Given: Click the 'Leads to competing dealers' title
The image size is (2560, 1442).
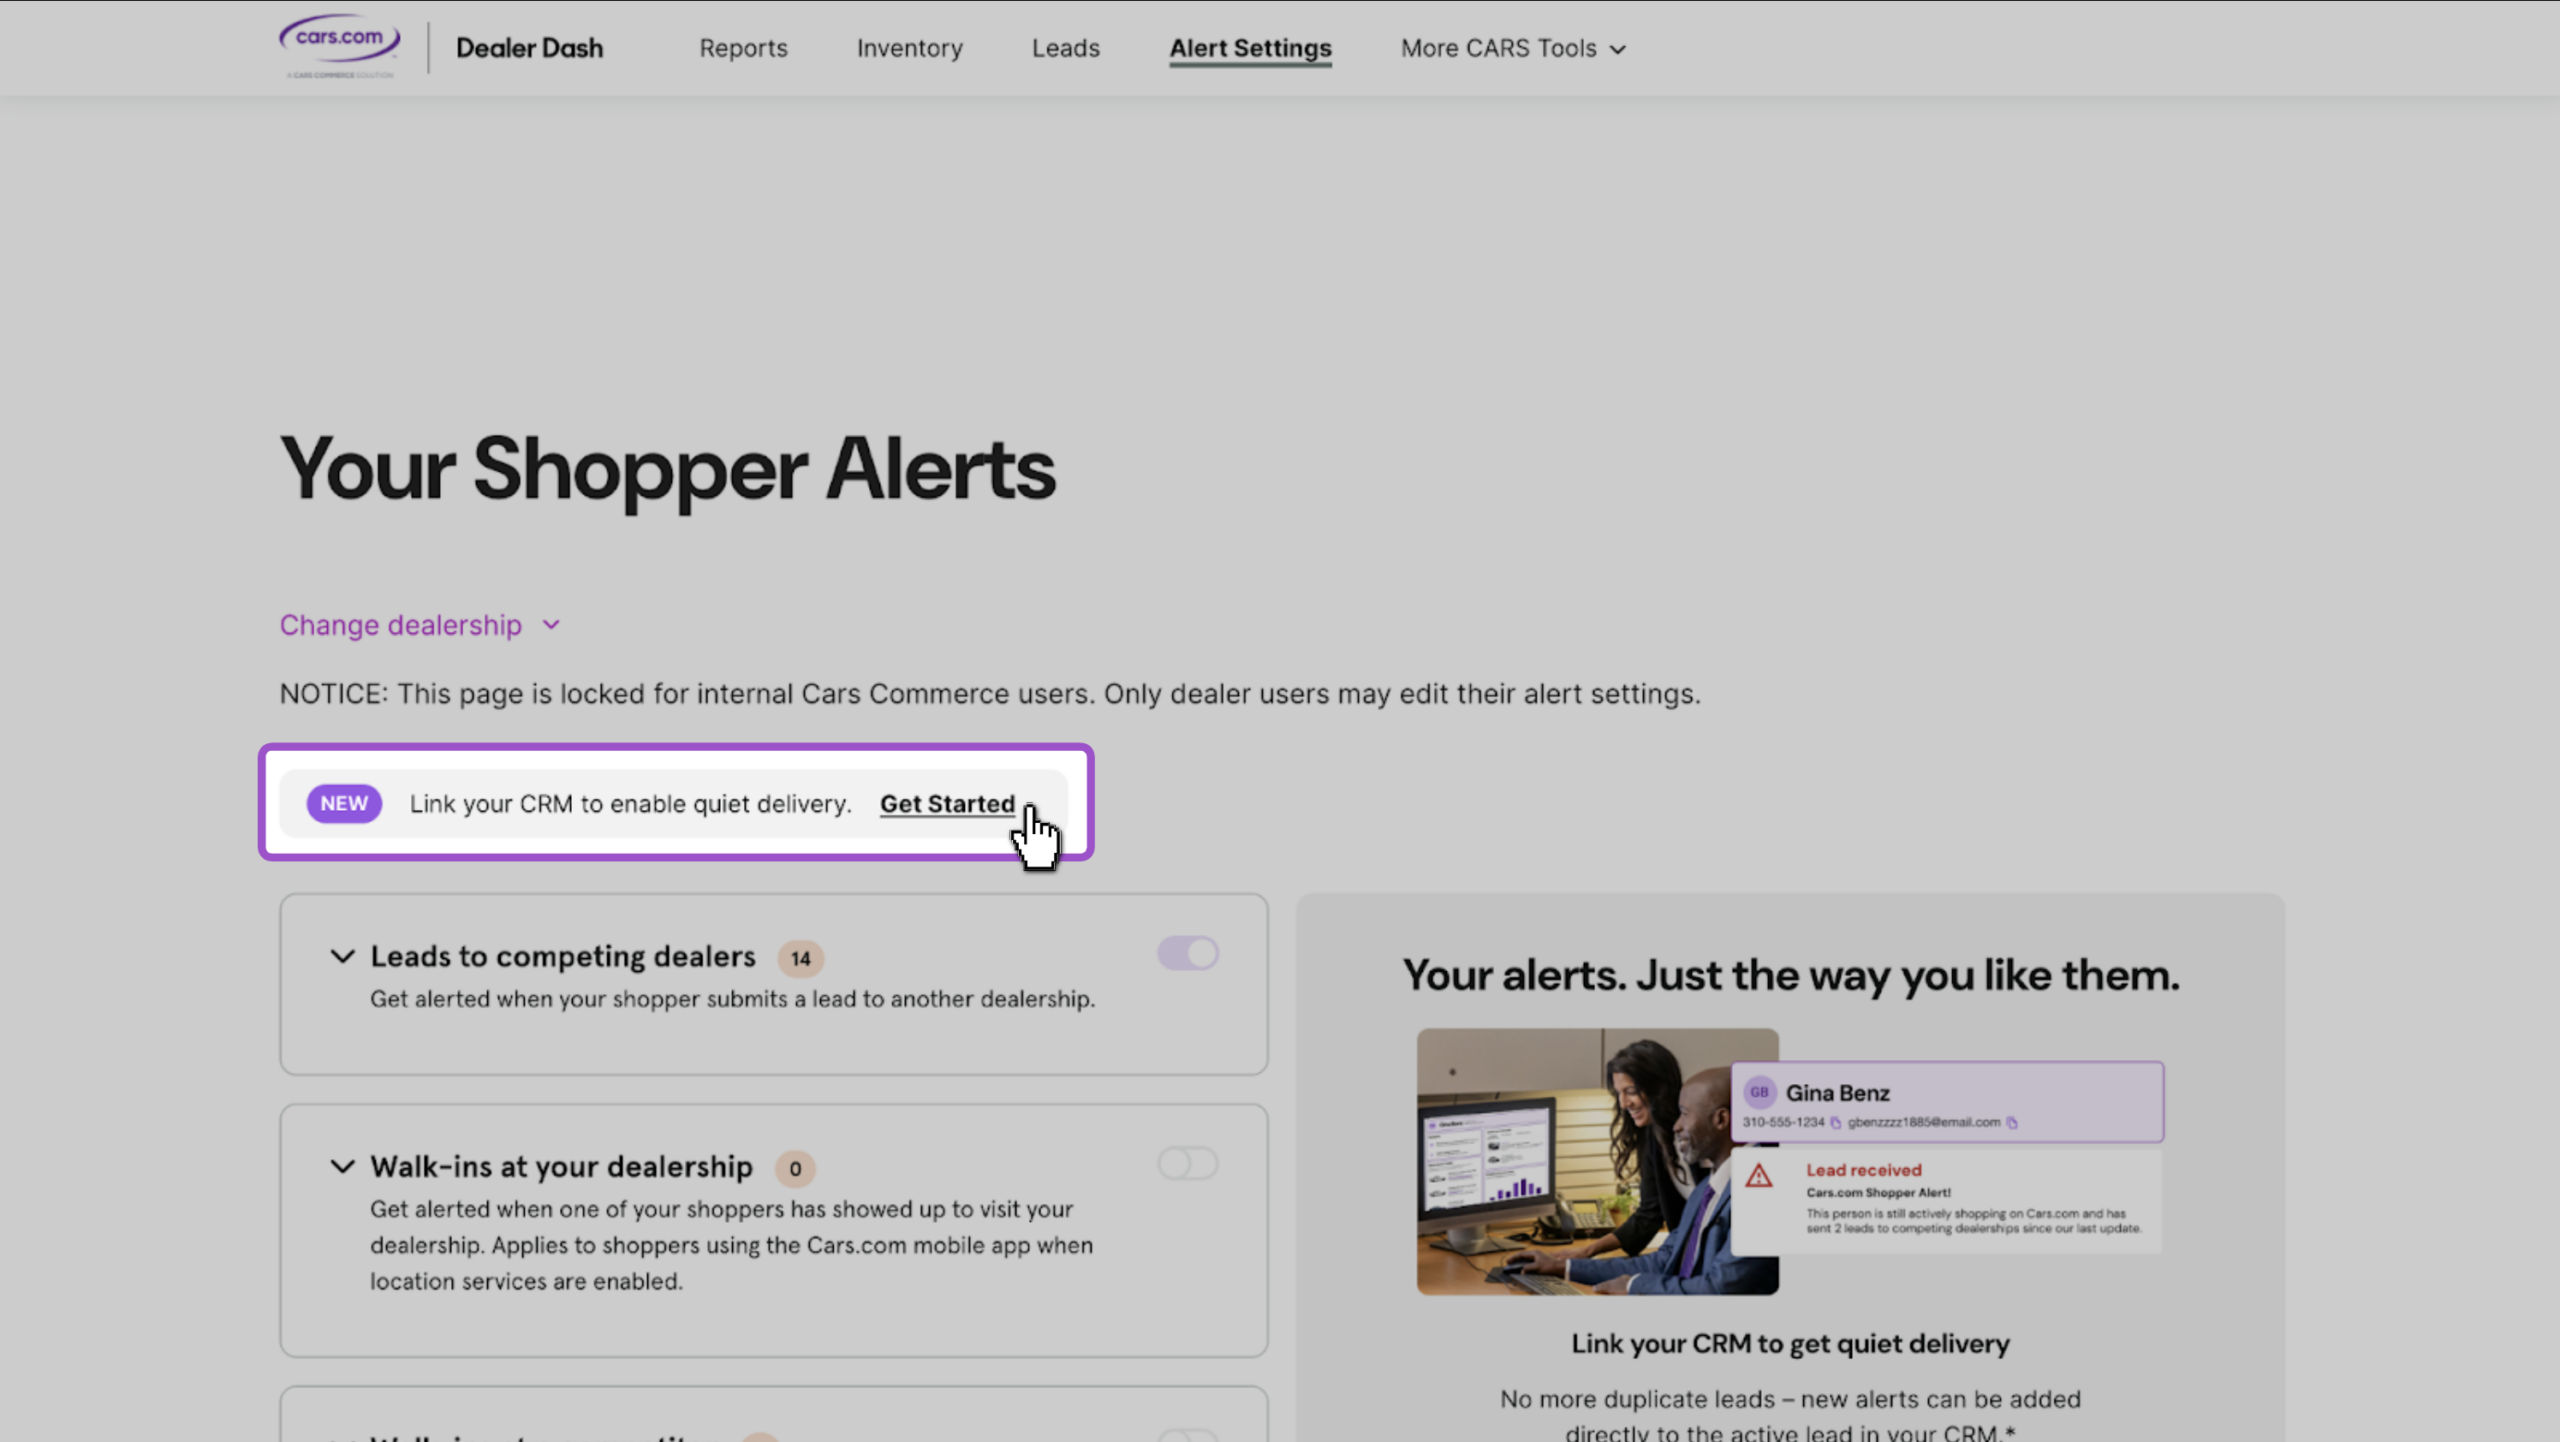Looking at the screenshot, I should click(563, 957).
